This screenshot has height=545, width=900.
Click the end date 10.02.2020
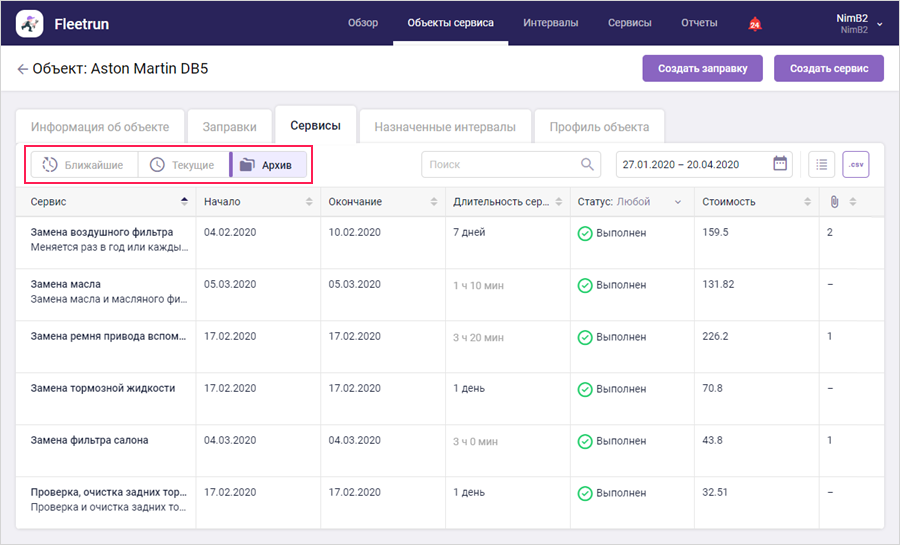tap(354, 232)
